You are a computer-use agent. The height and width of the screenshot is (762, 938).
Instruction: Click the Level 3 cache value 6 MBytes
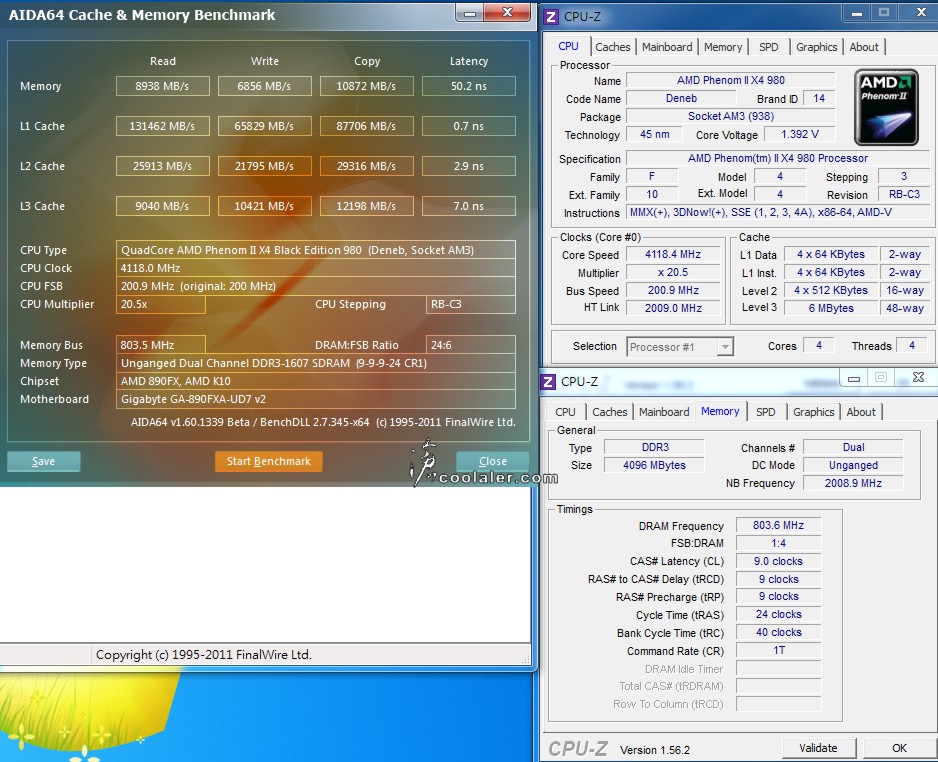(x=831, y=308)
